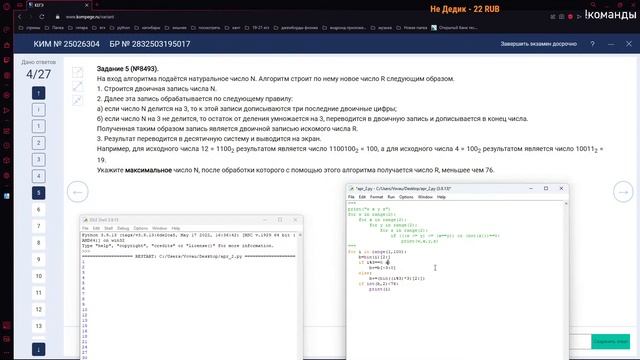Viewport: 640px width, 360px height.
Task: Open the info page 'i' in task list
Action: coord(38,110)
